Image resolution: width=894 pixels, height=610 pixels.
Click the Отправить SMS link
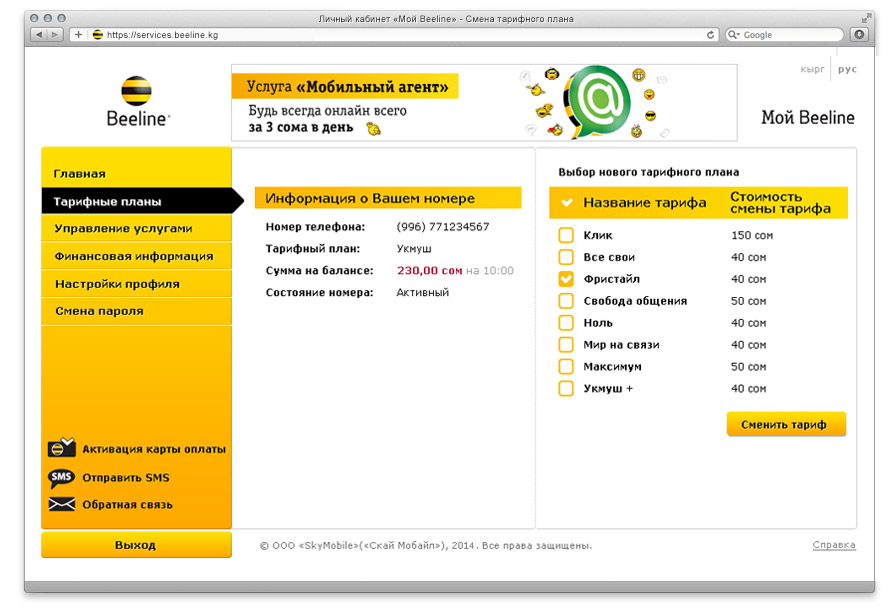[x=126, y=478]
